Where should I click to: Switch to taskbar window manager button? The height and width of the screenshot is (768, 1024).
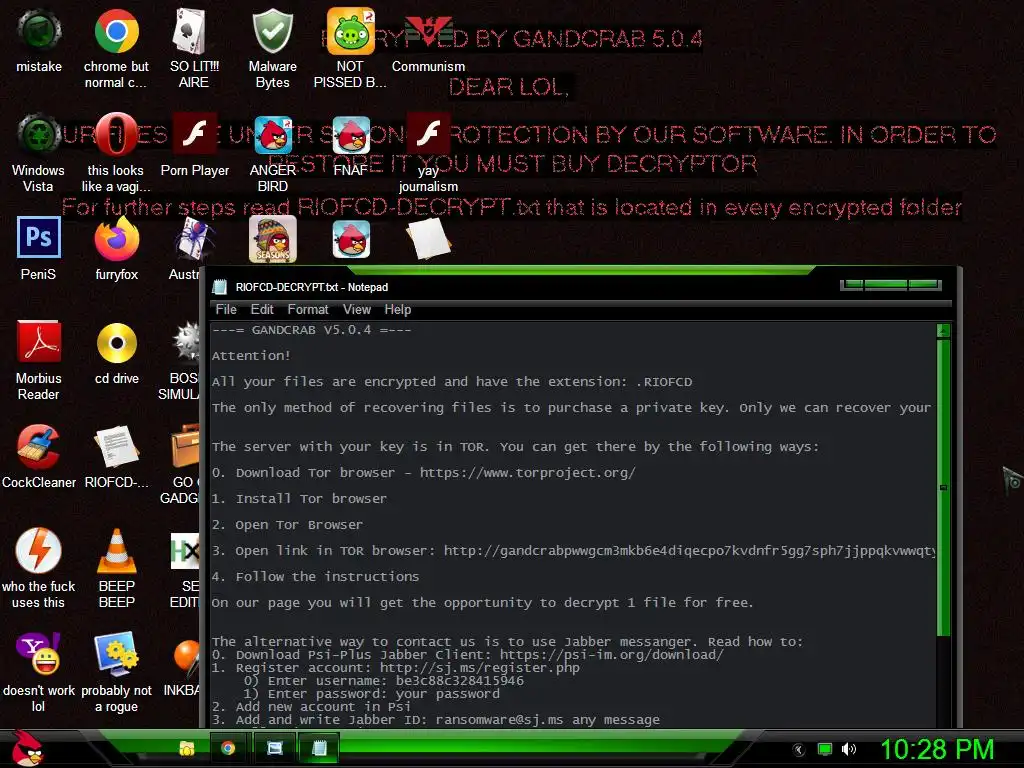coord(275,748)
